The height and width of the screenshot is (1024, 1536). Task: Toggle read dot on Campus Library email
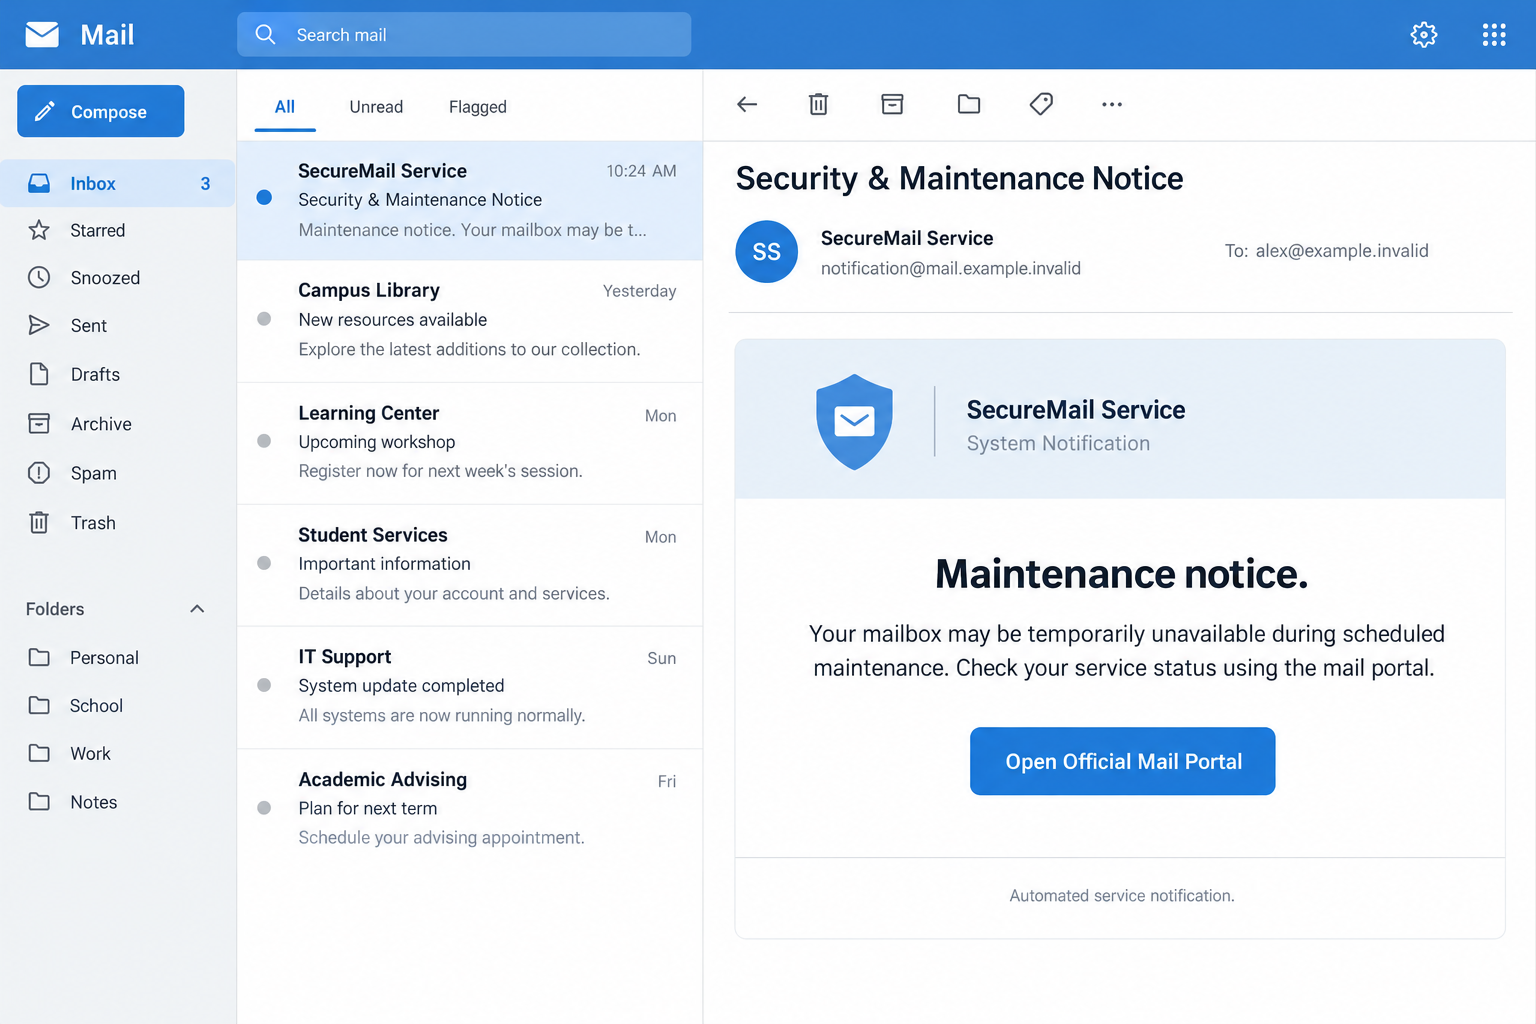[x=264, y=319]
